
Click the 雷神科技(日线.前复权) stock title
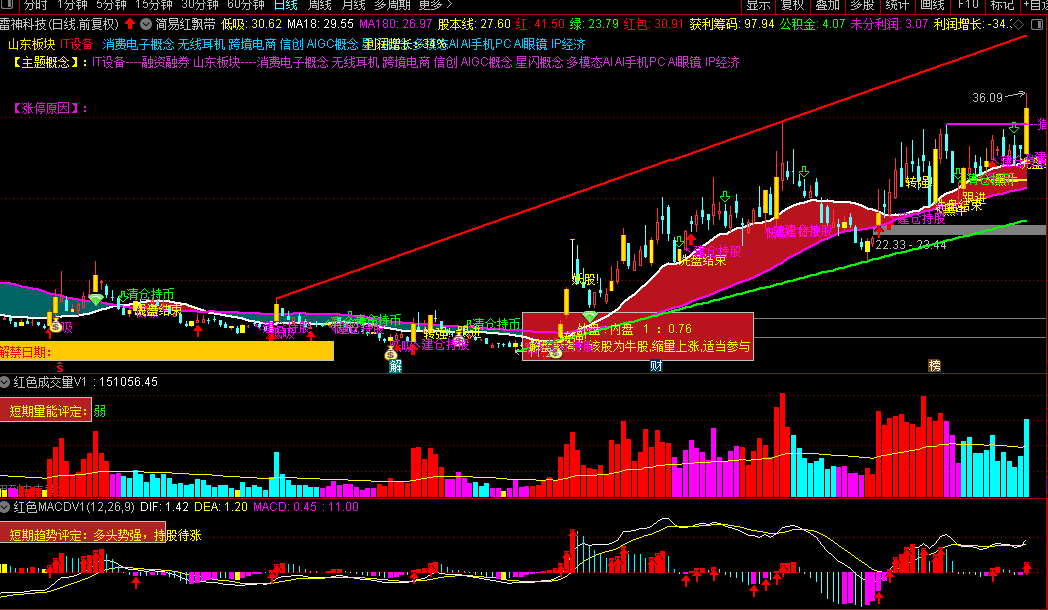point(59,24)
